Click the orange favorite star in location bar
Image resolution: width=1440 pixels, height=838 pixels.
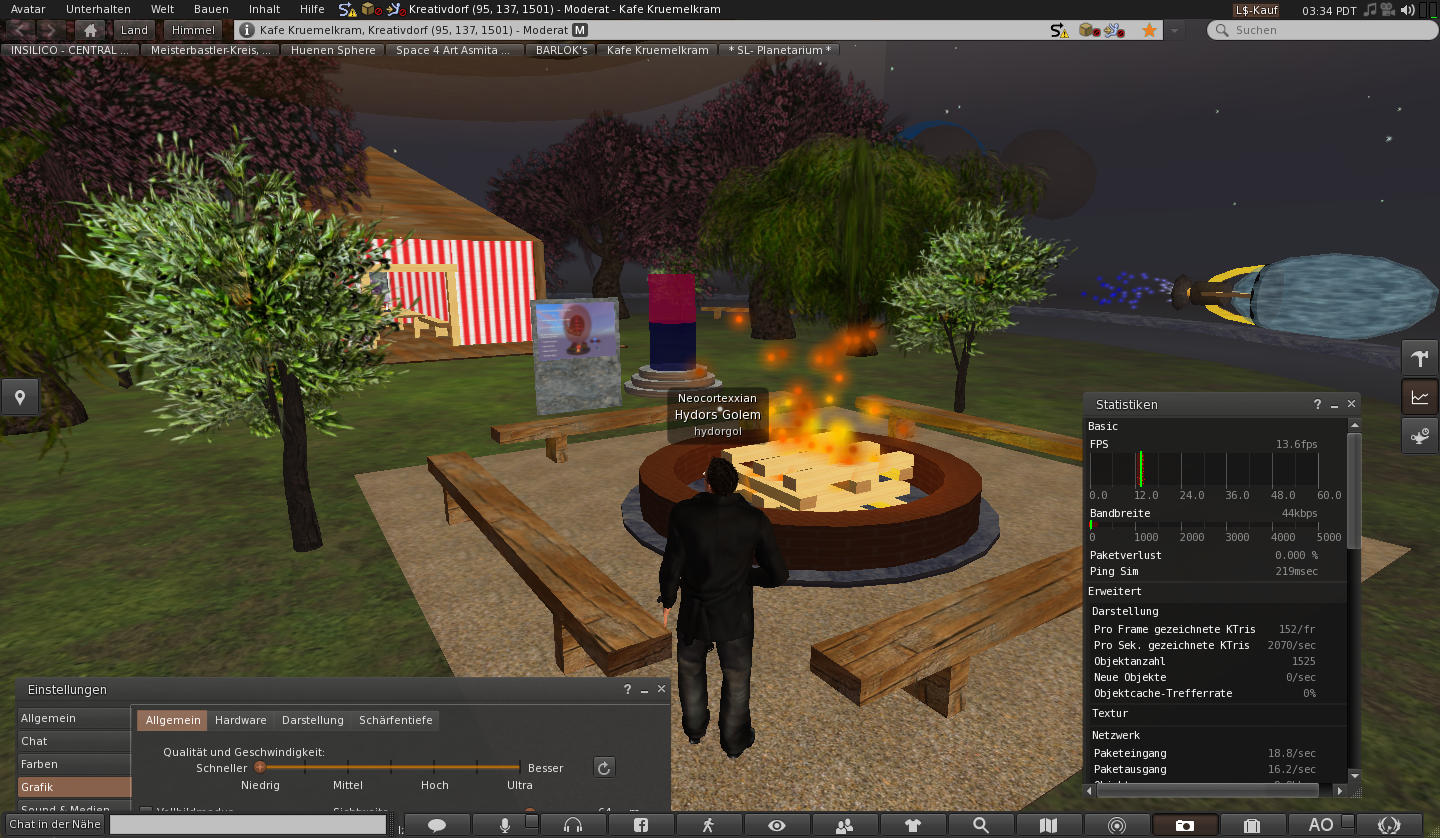(1149, 30)
